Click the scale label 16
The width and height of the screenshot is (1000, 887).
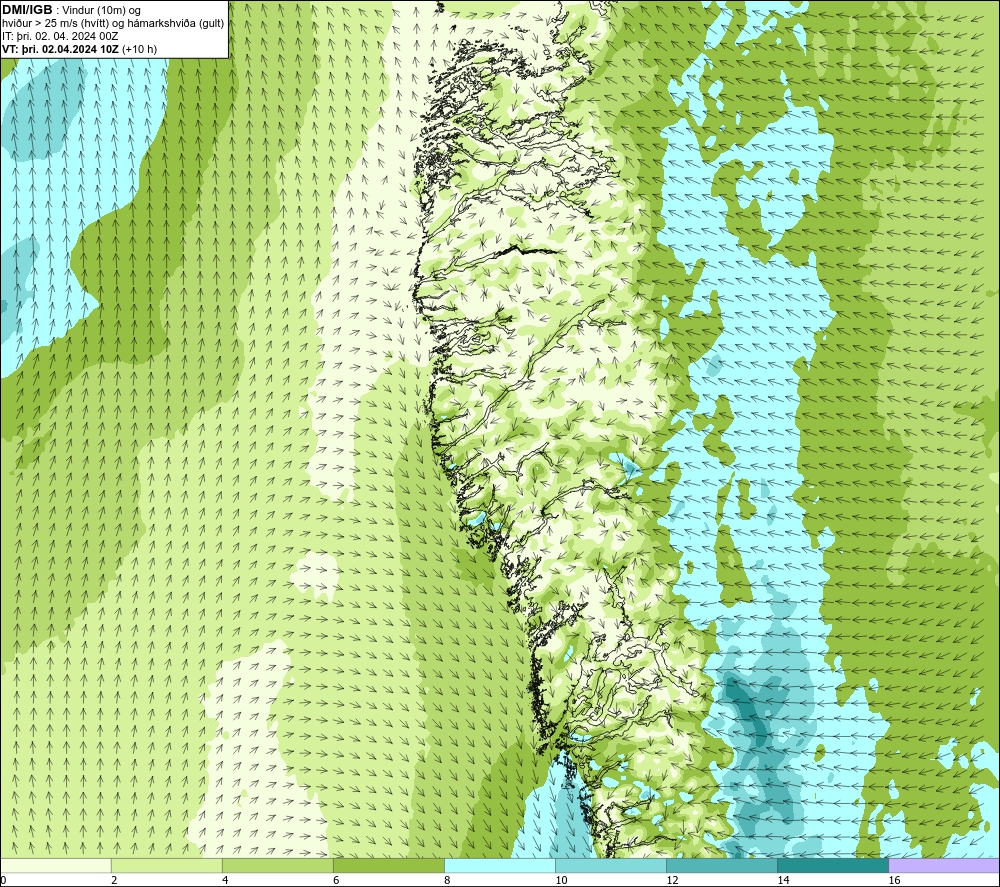point(894,881)
